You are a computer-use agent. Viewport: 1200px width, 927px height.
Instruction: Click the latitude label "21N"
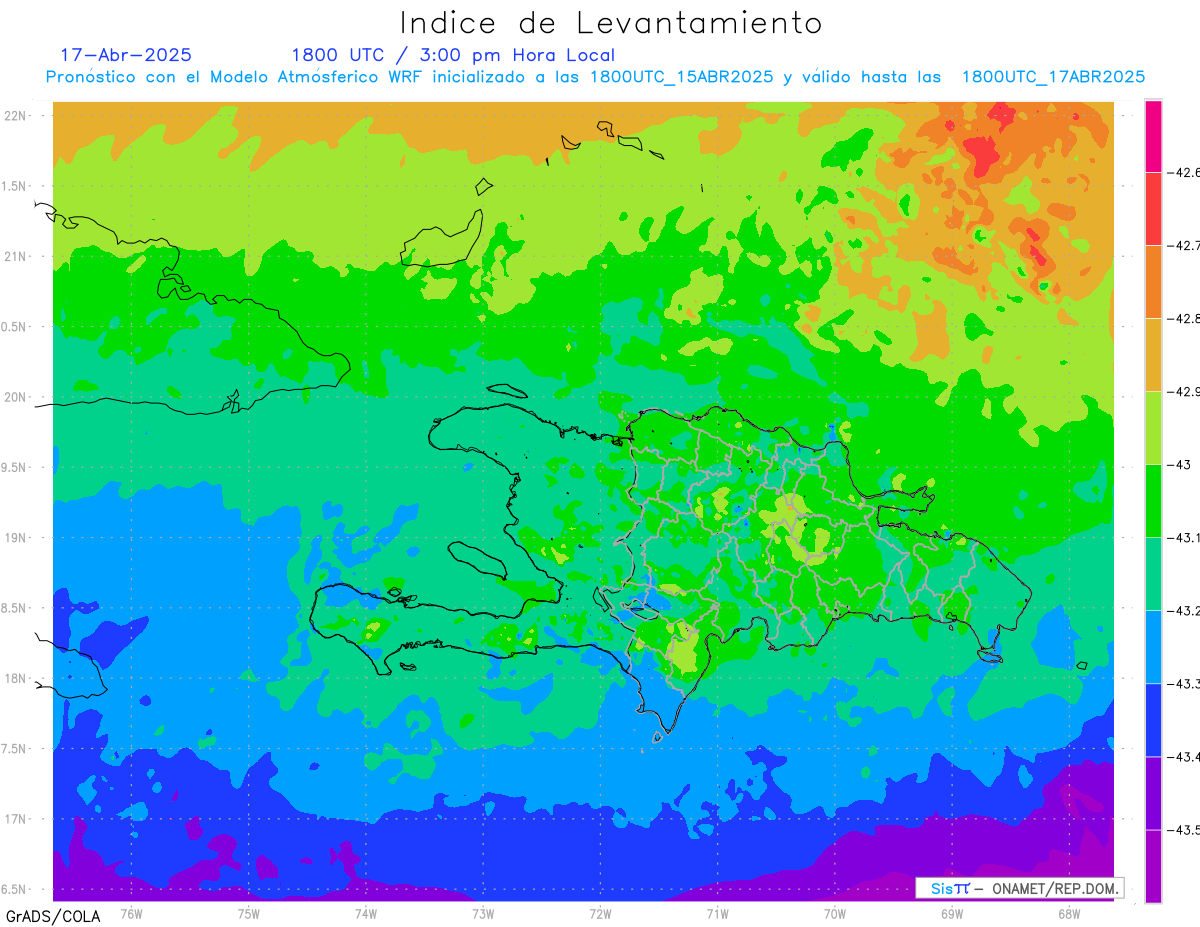pos(16,256)
